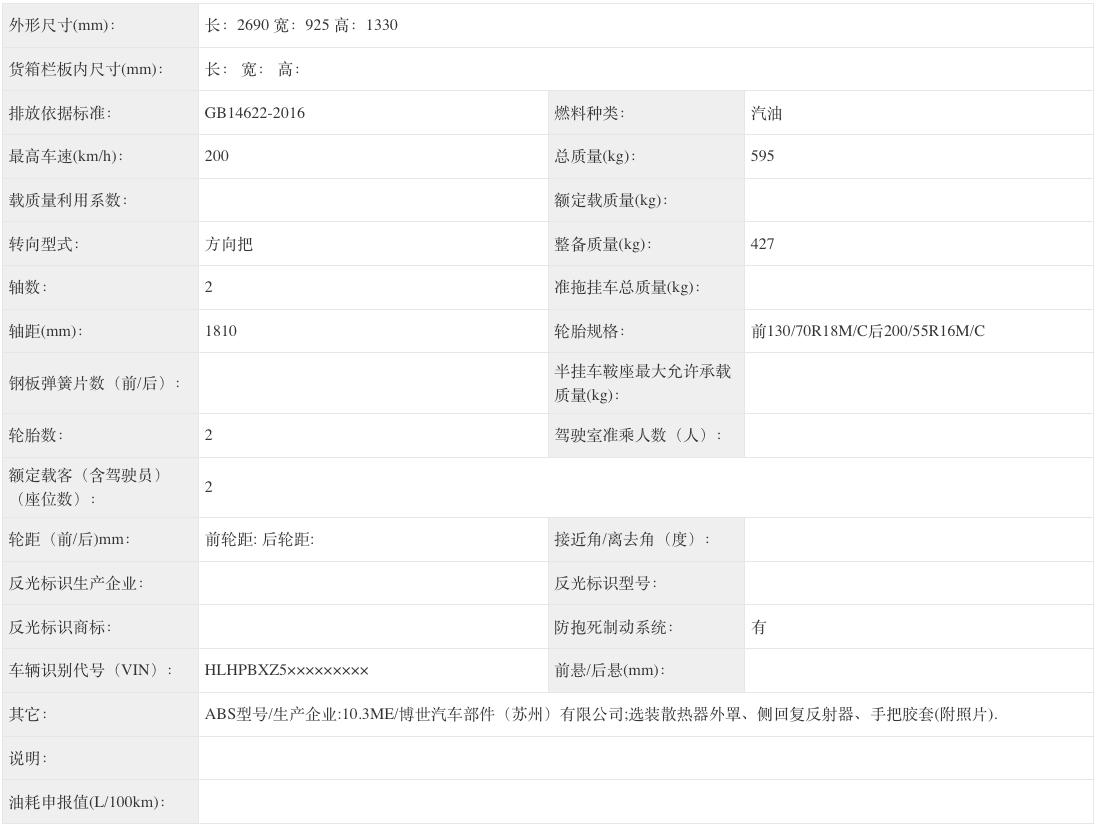Click the 半挂车鞍座最大允许承载质量(kg) label
1100x833 pixels.
pos(642,383)
